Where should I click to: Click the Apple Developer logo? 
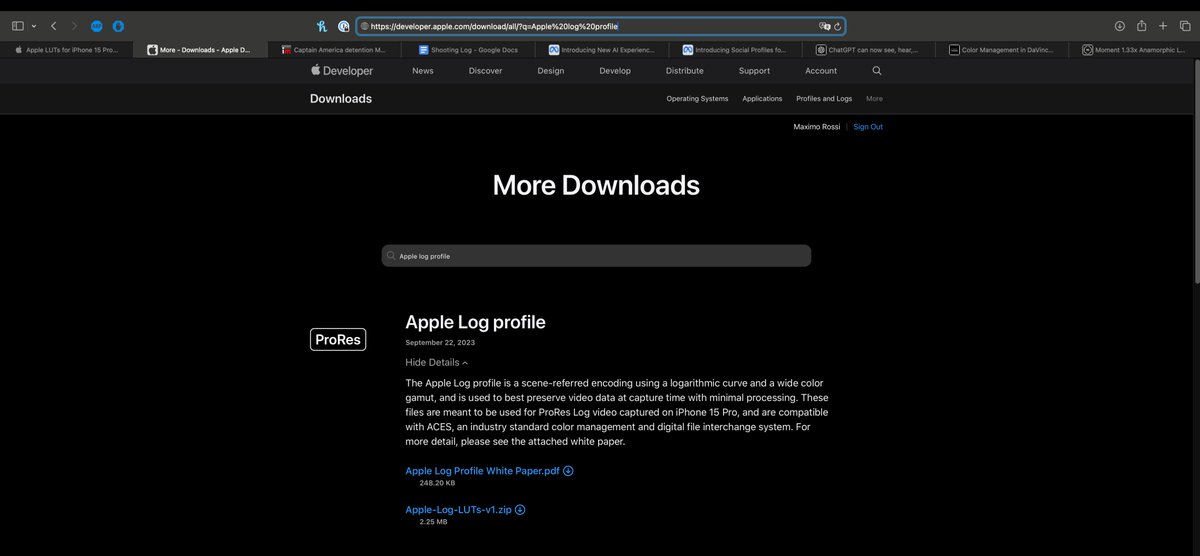click(342, 71)
